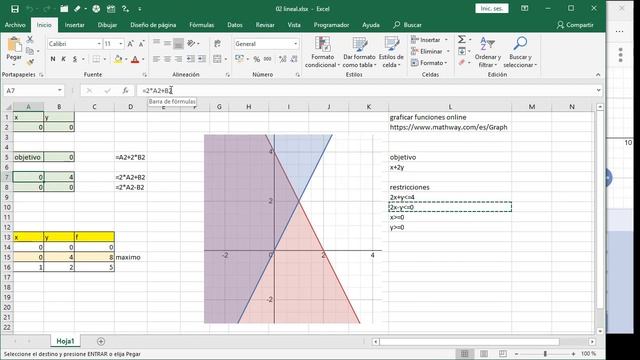640x360 pixels.
Task: Switch to the Fórmulas tab
Action: point(202,25)
